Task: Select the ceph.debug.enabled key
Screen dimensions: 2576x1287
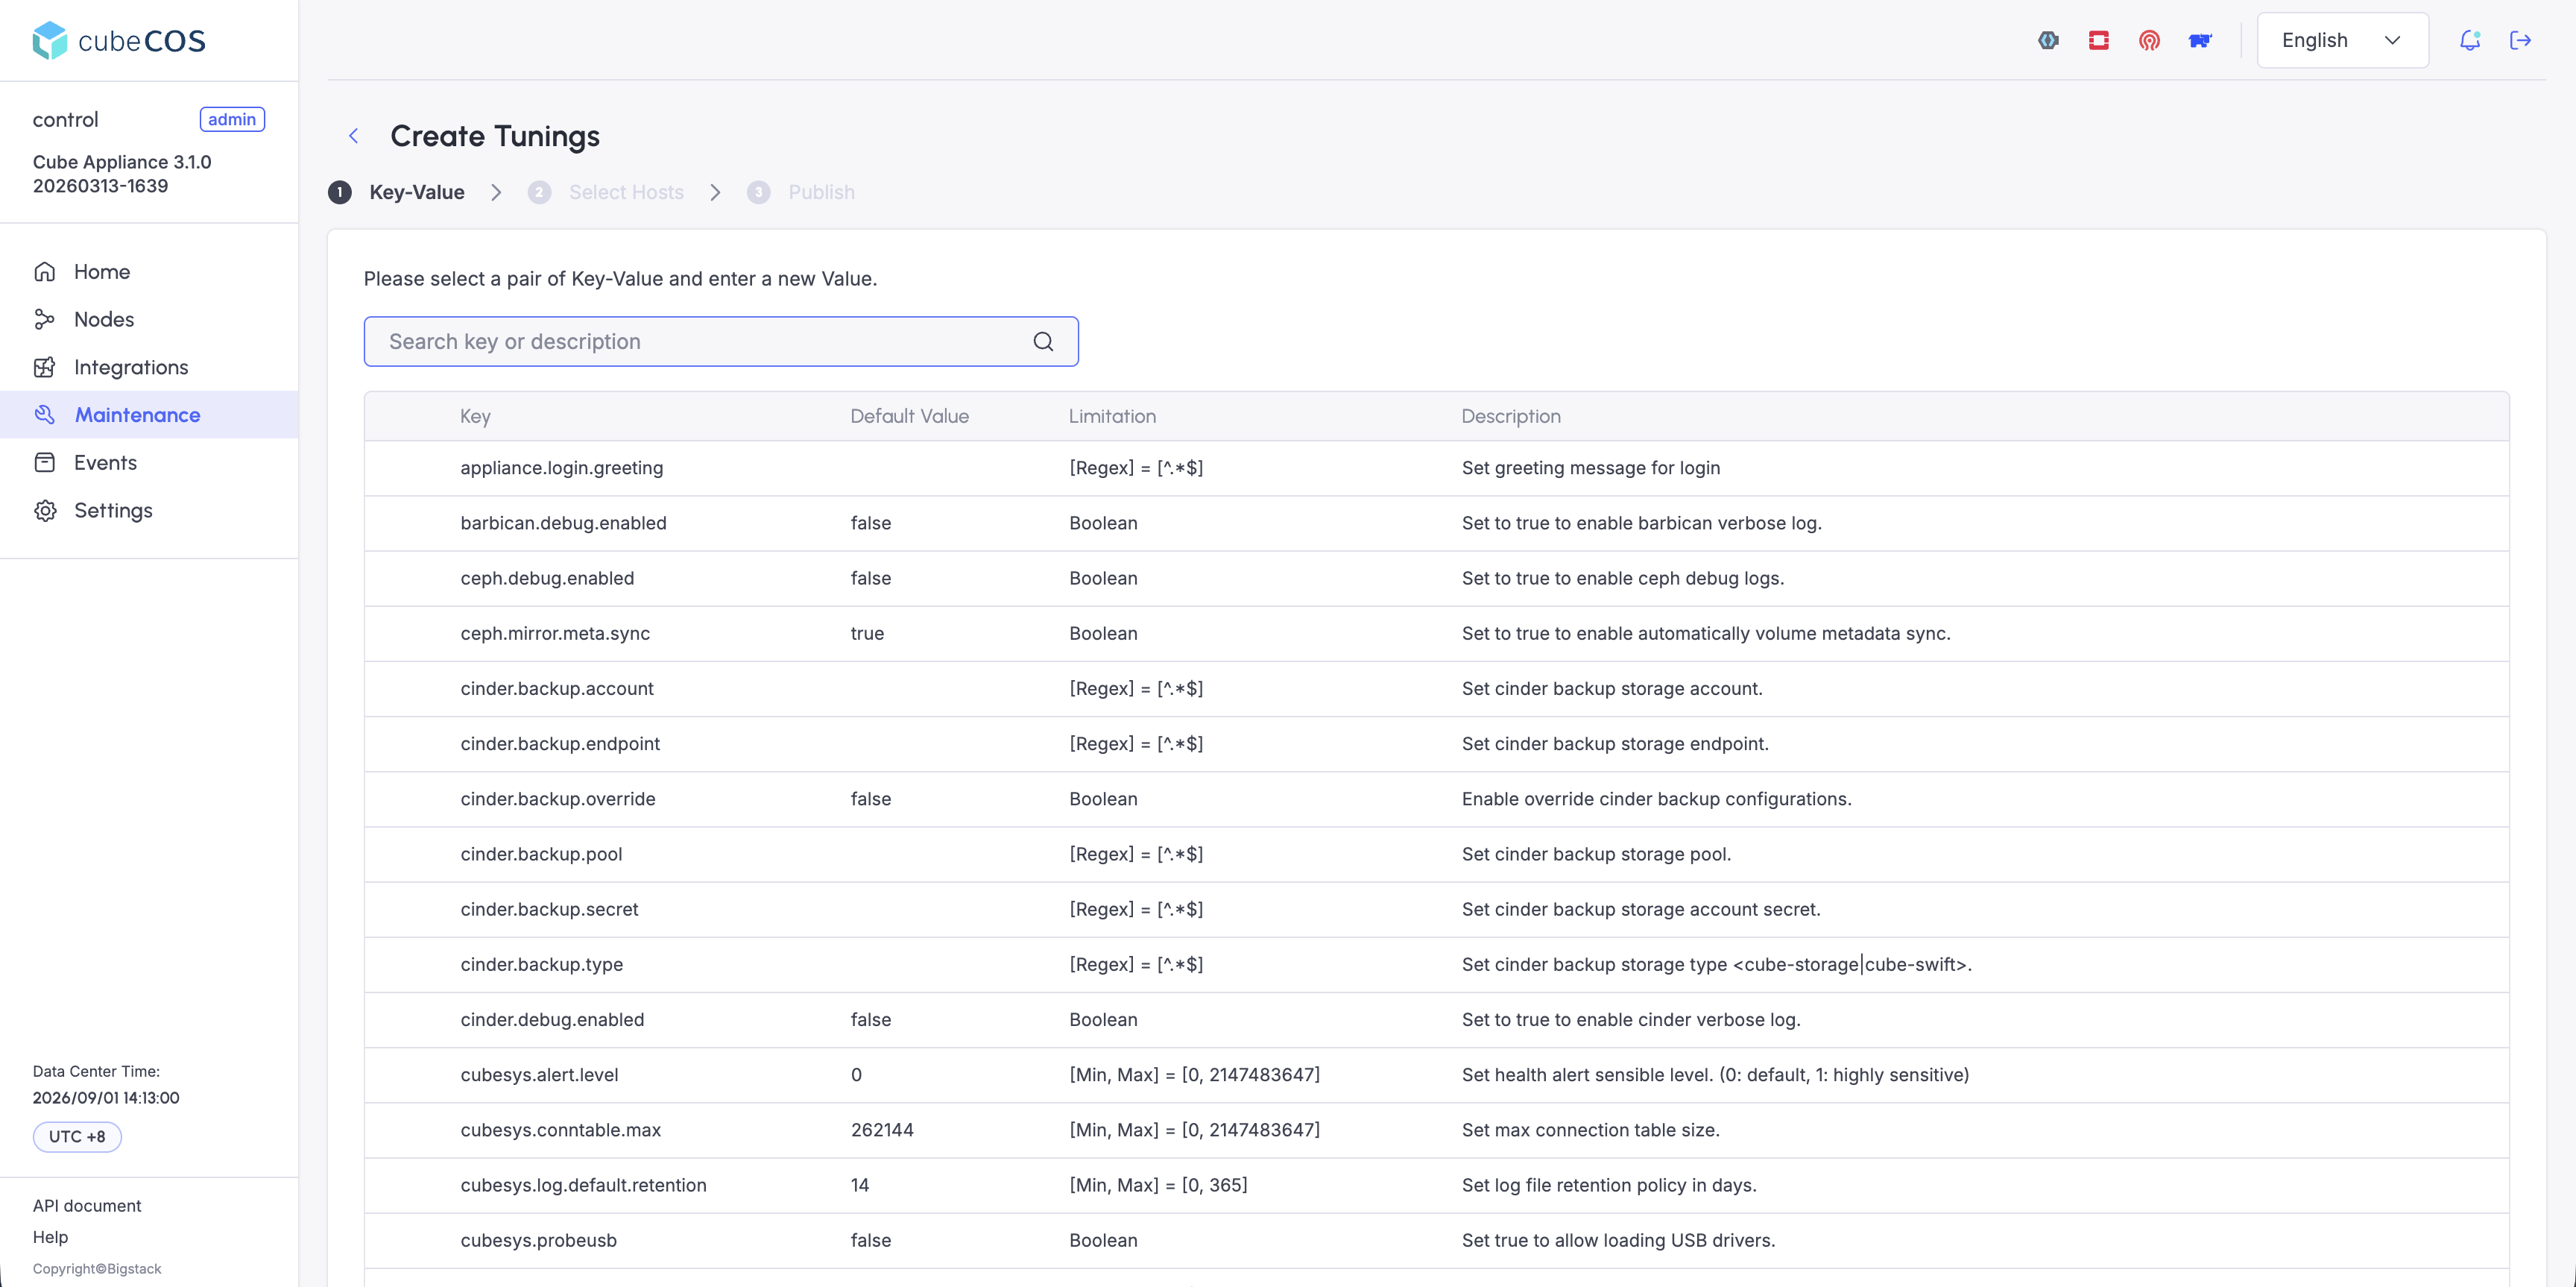Action: tap(547, 578)
